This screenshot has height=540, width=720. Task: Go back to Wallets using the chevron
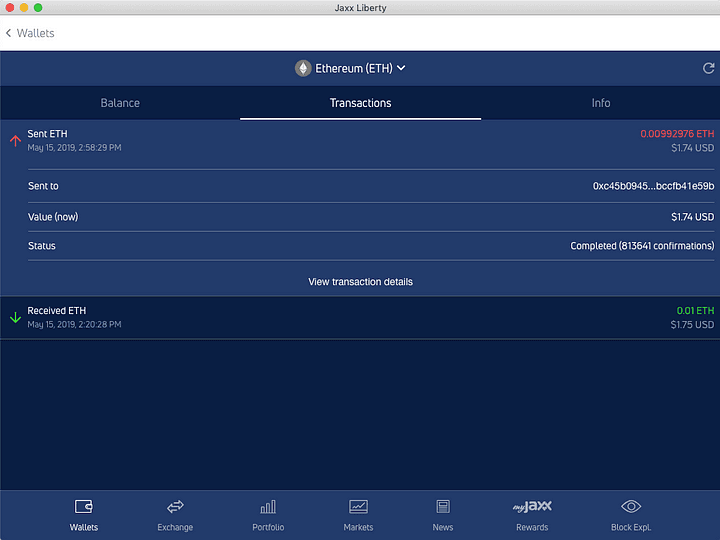[8, 33]
